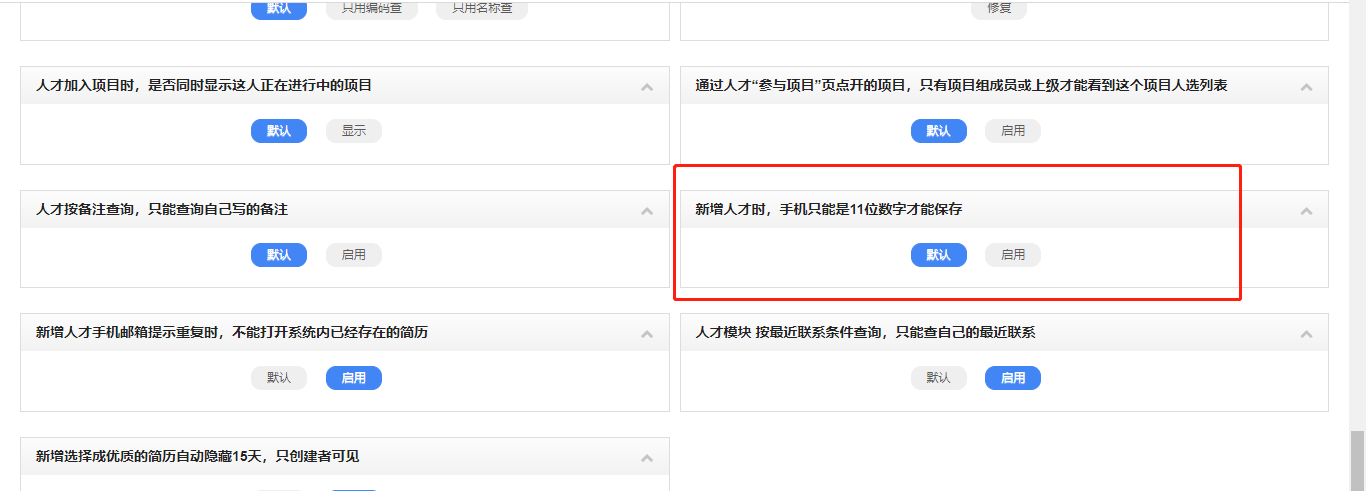Image resolution: width=1366 pixels, height=491 pixels.
Task: Click title text 人才加入项目时，是否同时显示这人正在进行中的项目
Action: pos(204,86)
